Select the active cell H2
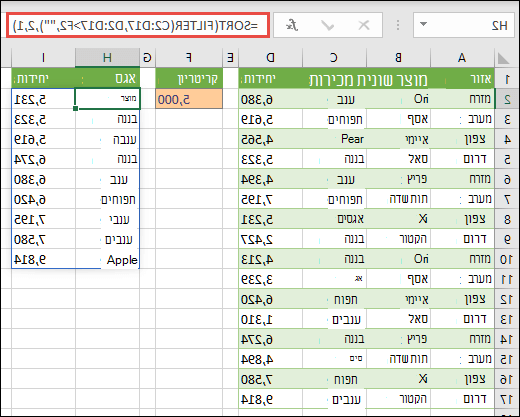520x417 pixels. click(107, 99)
